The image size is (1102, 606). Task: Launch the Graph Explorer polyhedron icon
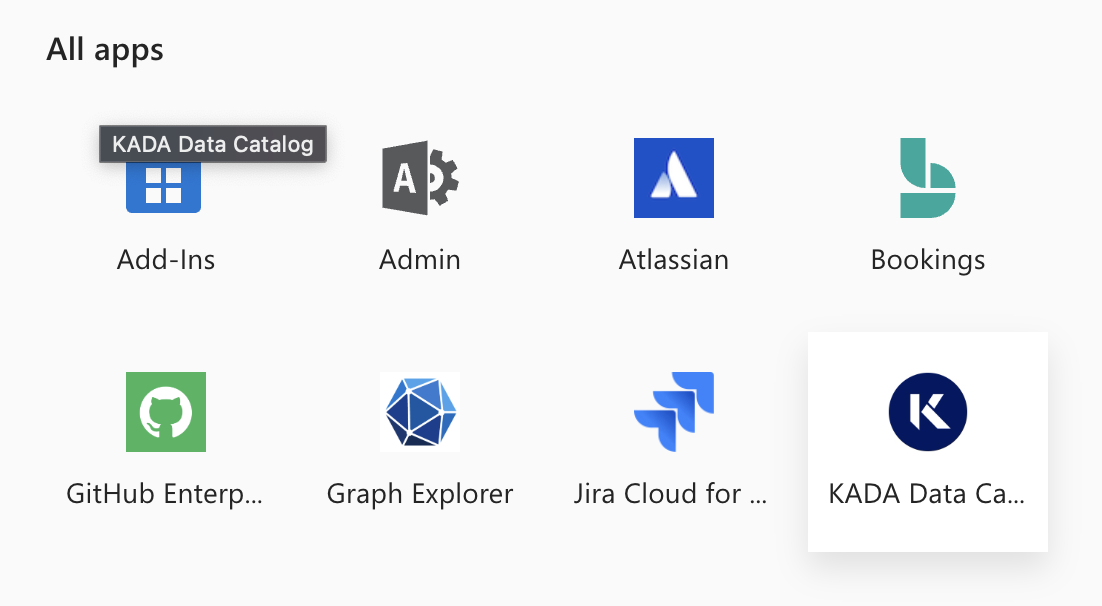tap(419, 411)
